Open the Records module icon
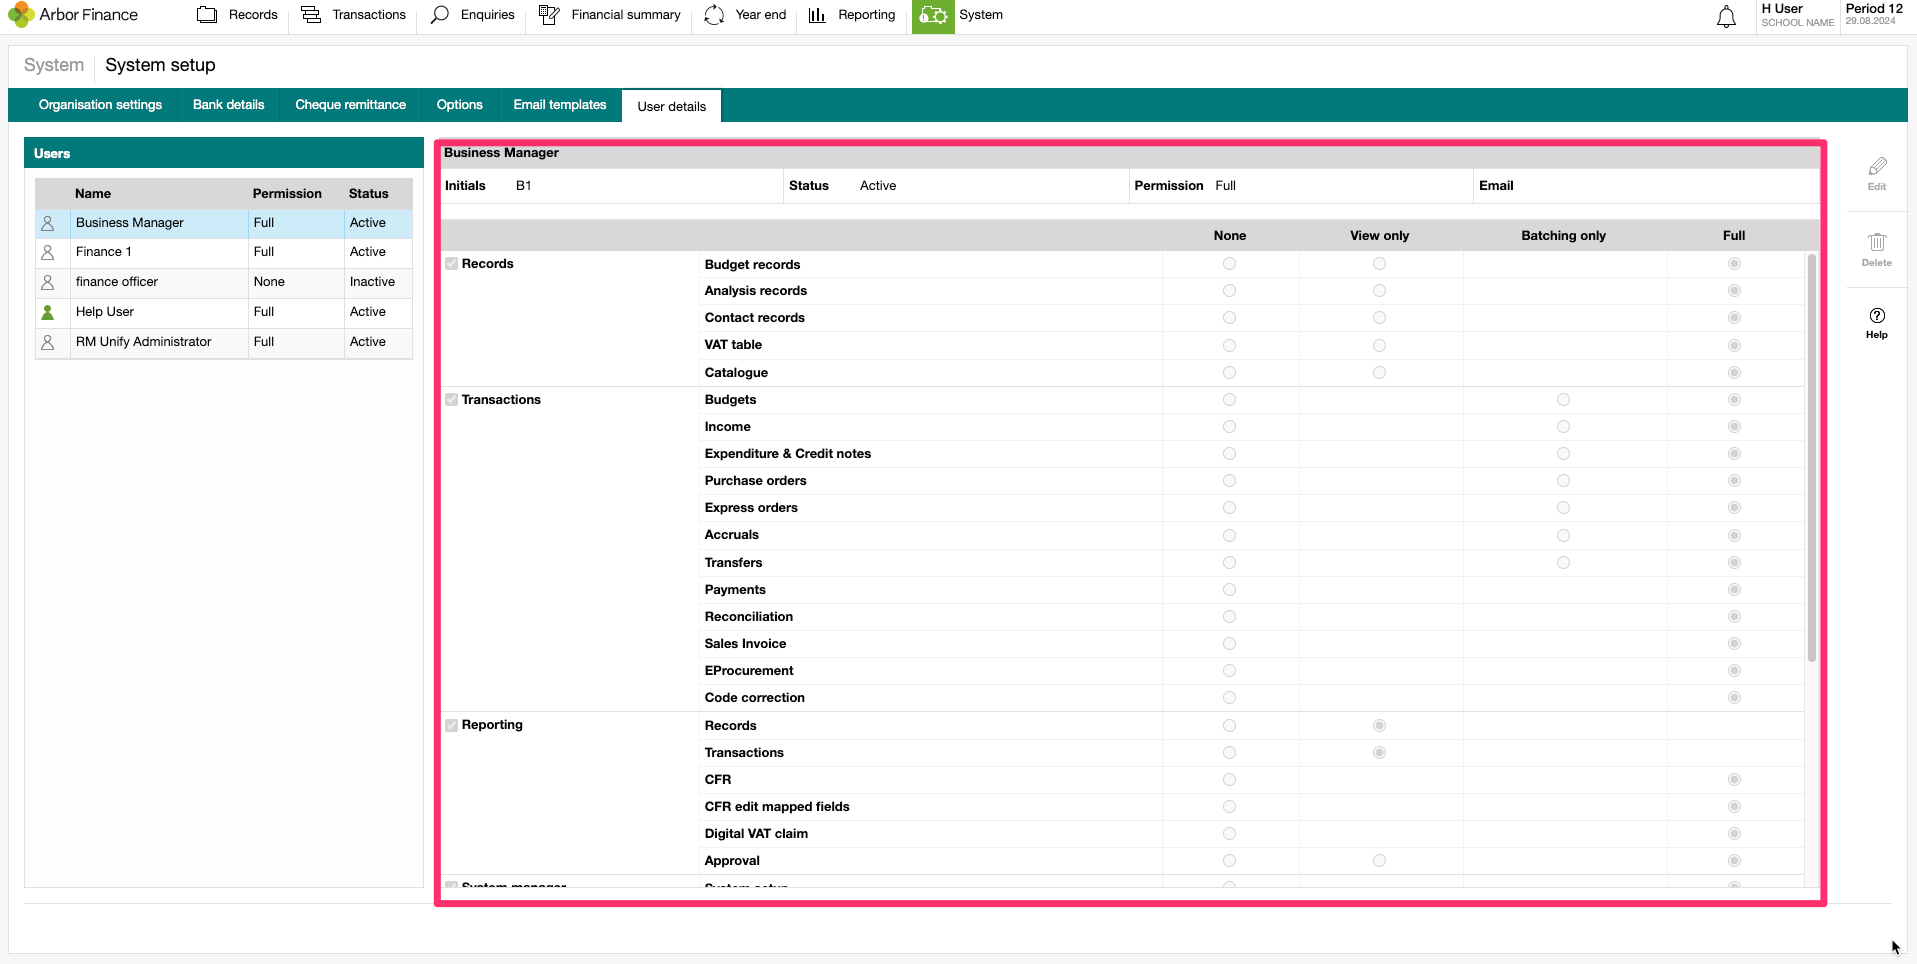This screenshot has width=1917, height=964. click(206, 14)
